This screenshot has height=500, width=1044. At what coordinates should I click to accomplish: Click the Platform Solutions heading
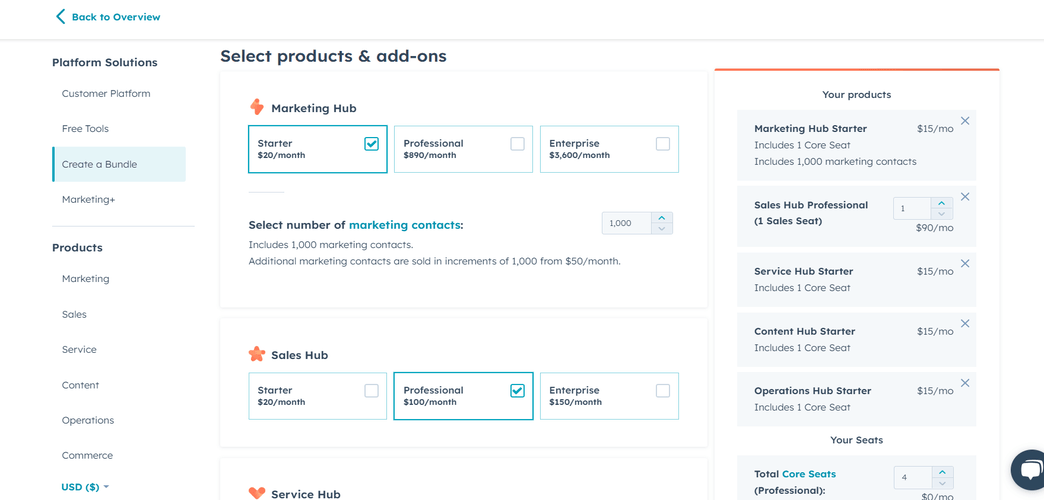pos(105,63)
